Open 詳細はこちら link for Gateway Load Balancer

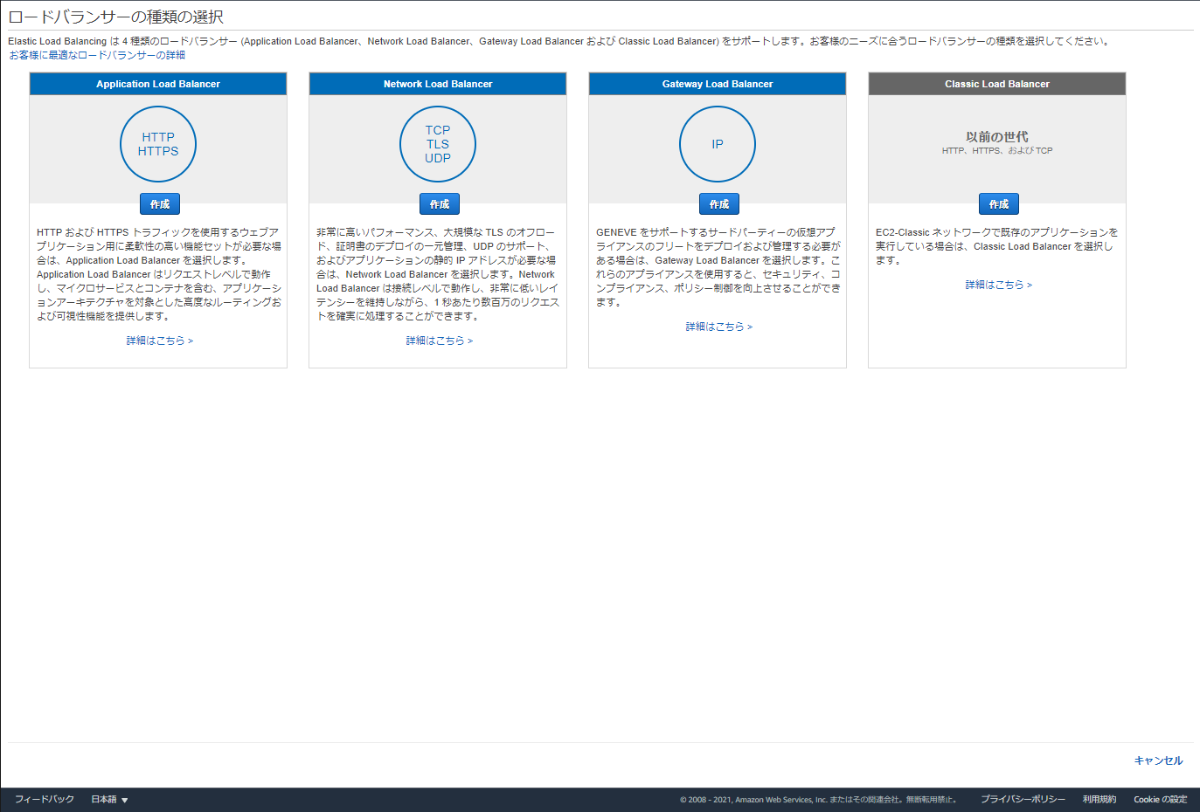click(719, 327)
